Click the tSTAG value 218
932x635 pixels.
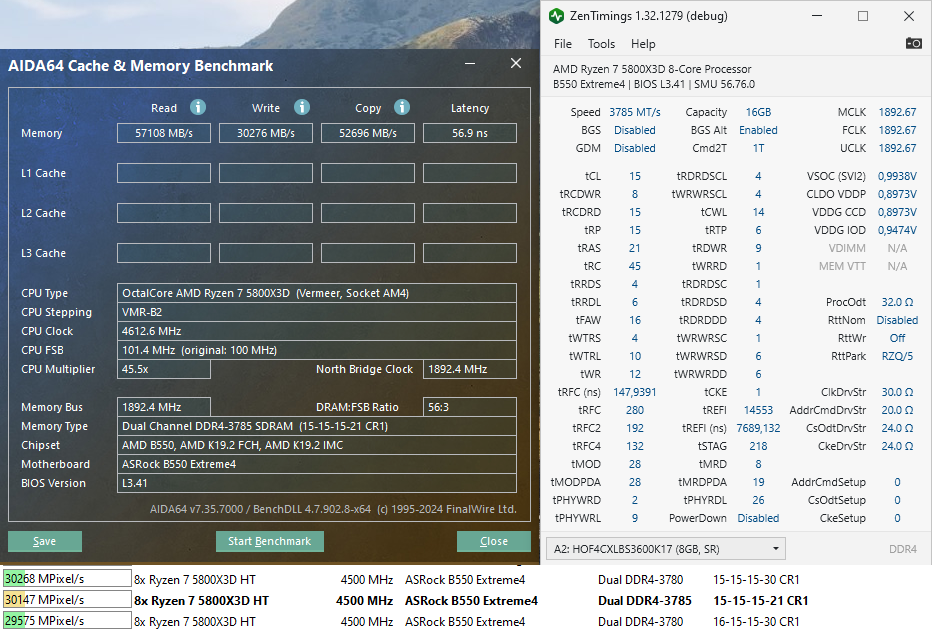(758, 446)
